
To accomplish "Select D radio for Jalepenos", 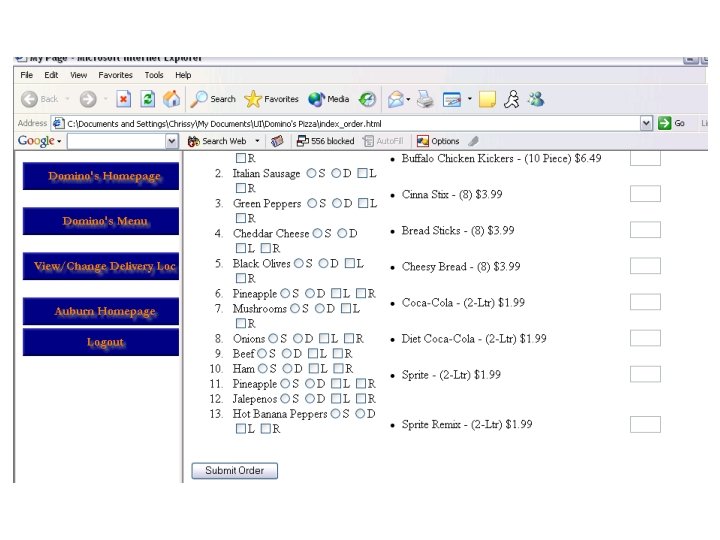I will pyautogui.click(x=310, y=399).
